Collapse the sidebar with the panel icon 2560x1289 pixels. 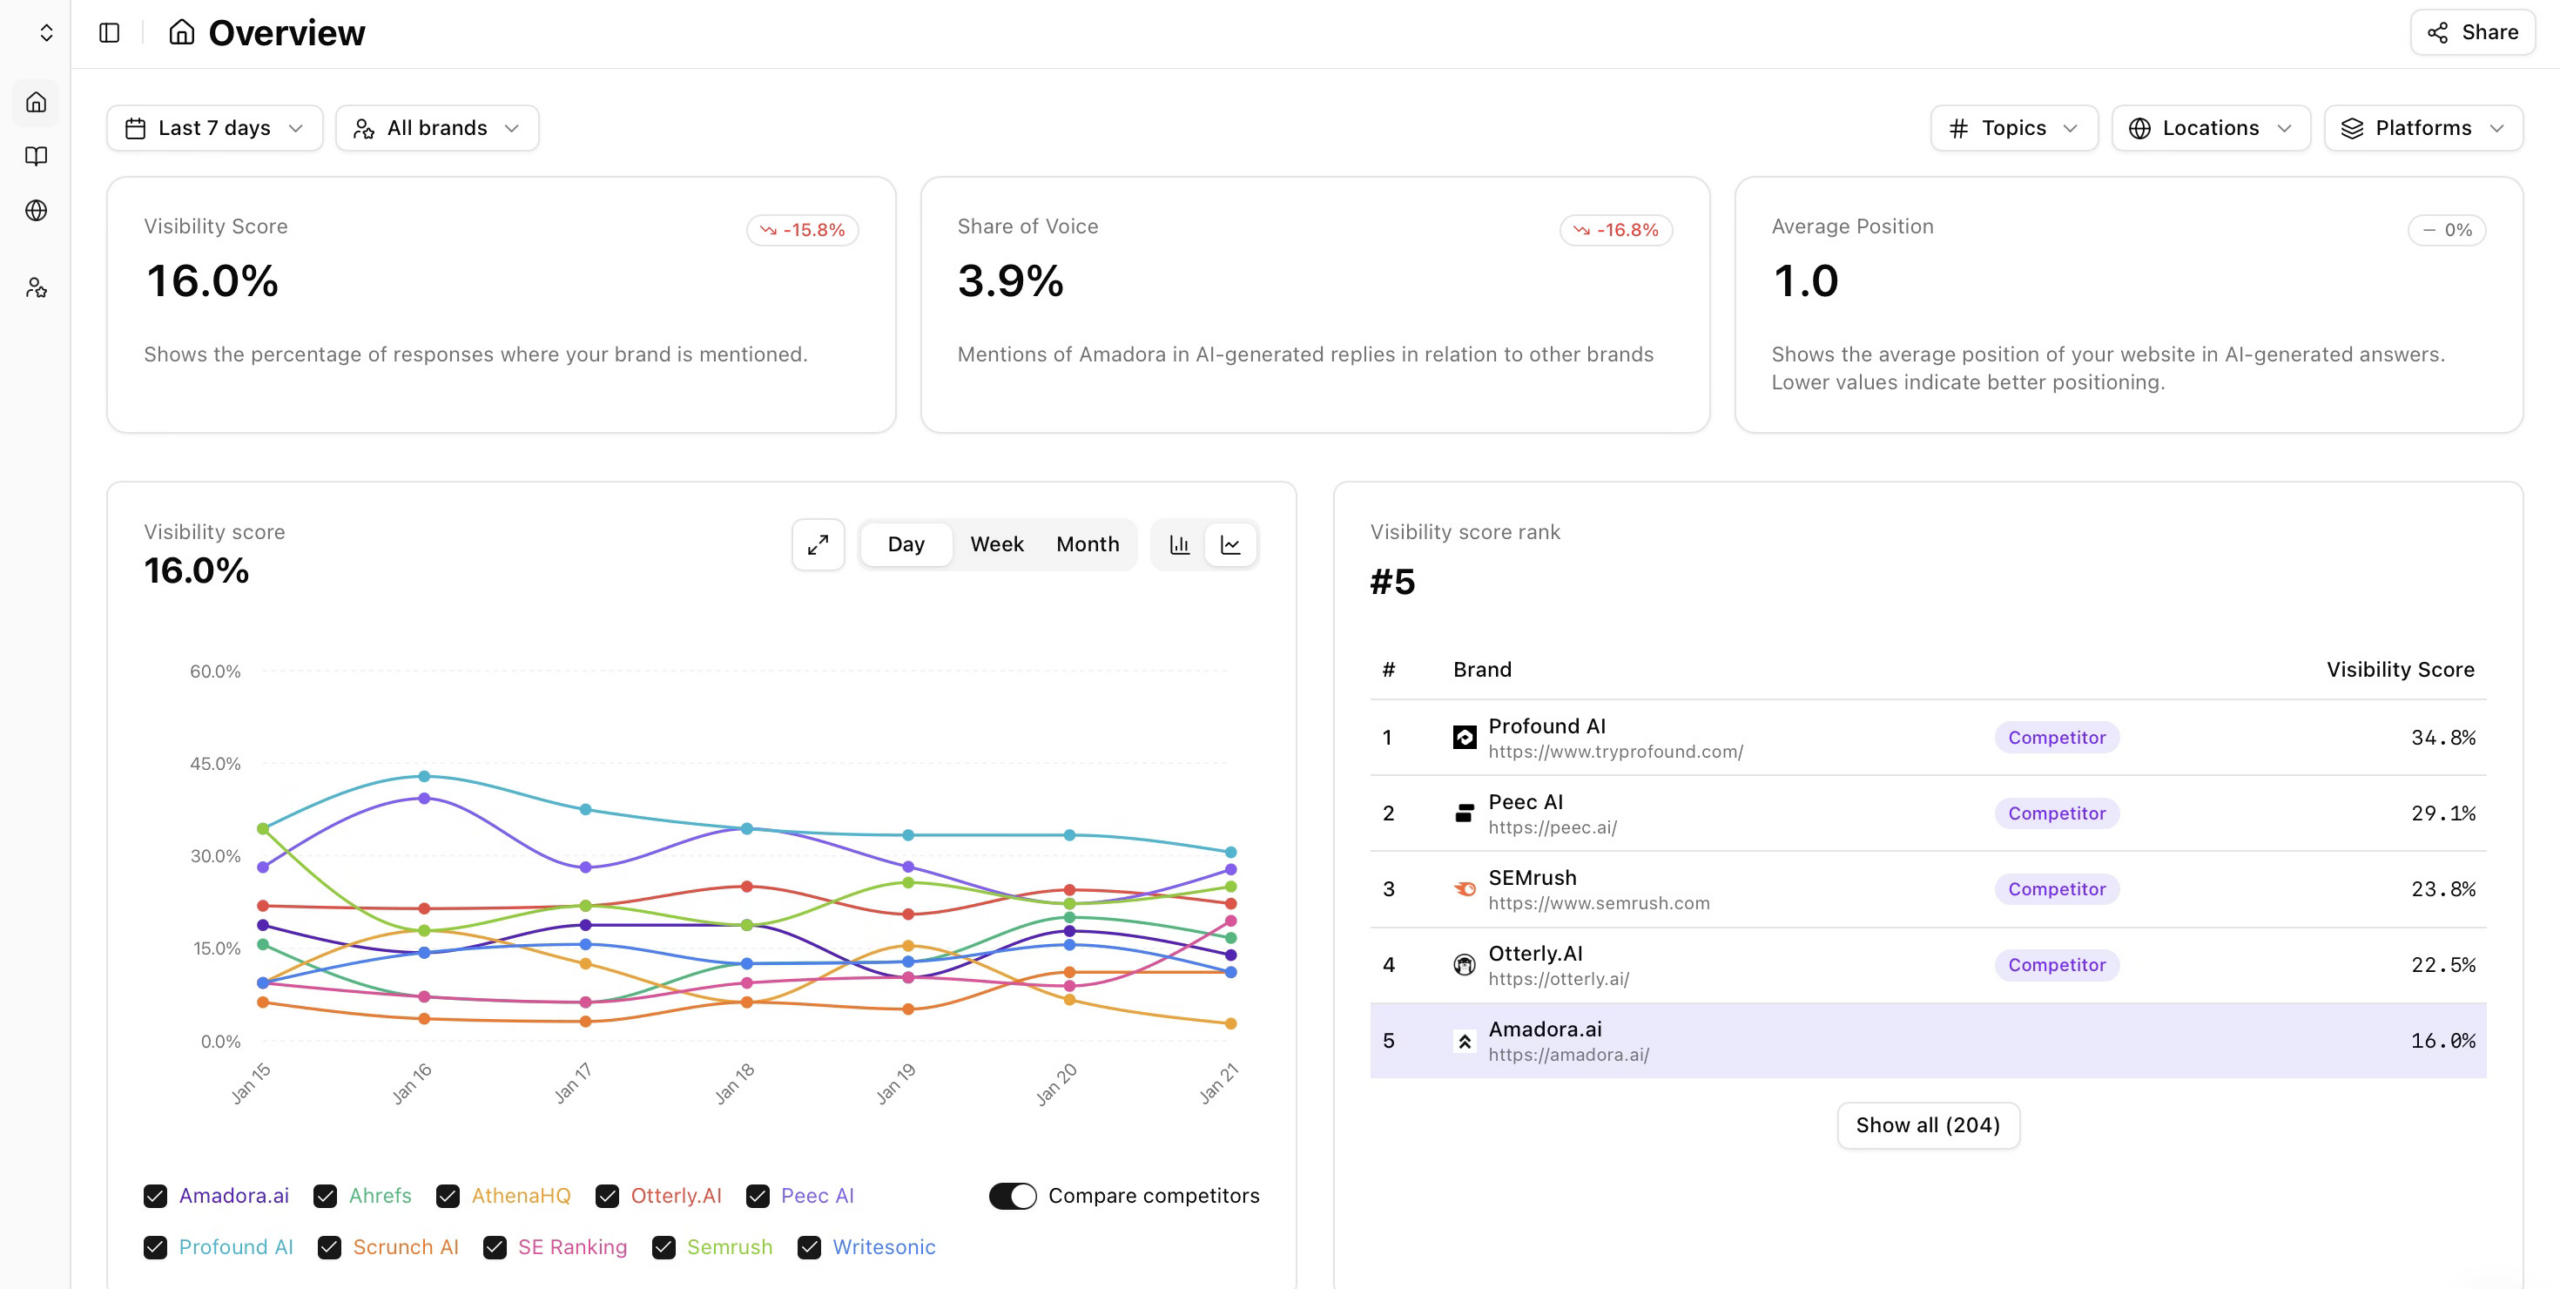click(x=108, y=32)
